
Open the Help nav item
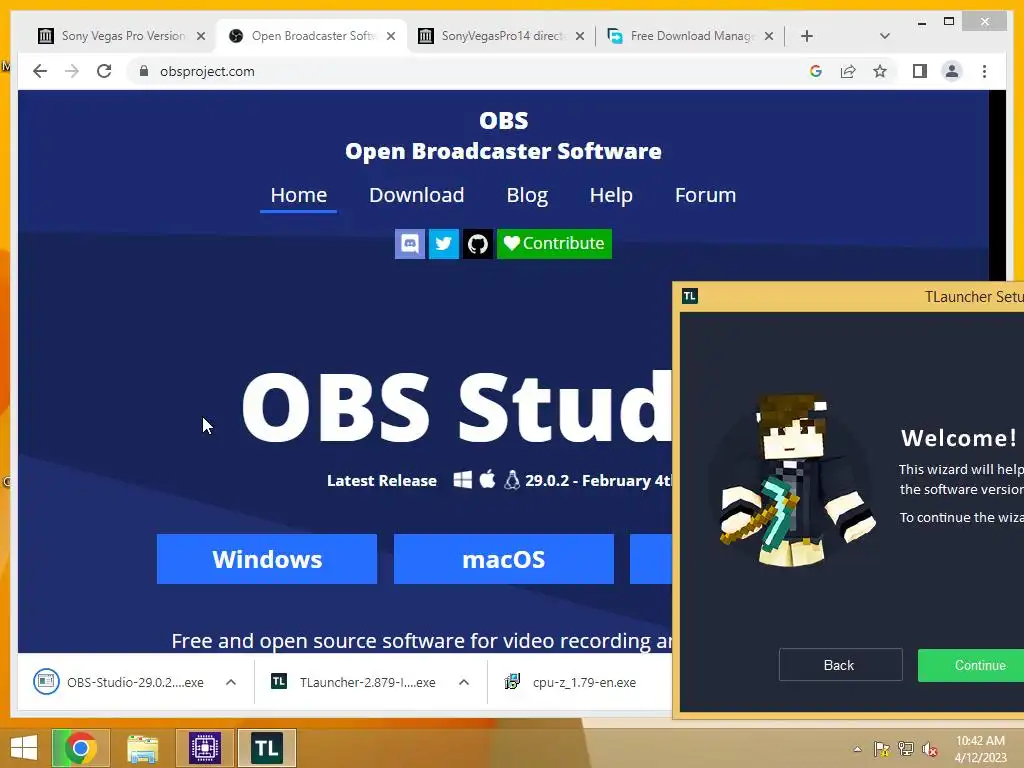[x=611, y=195]
